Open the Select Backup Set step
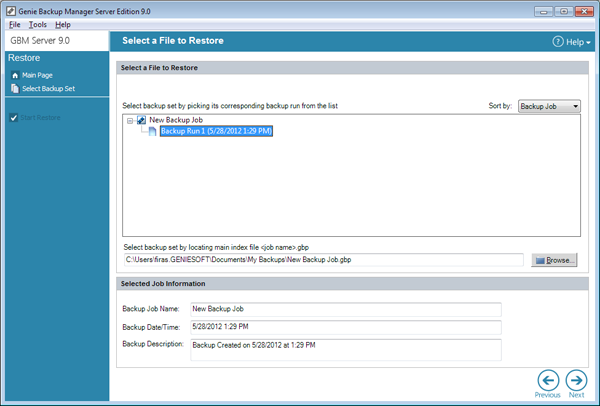This screenshot has width=600, height=406. point(49,88)
